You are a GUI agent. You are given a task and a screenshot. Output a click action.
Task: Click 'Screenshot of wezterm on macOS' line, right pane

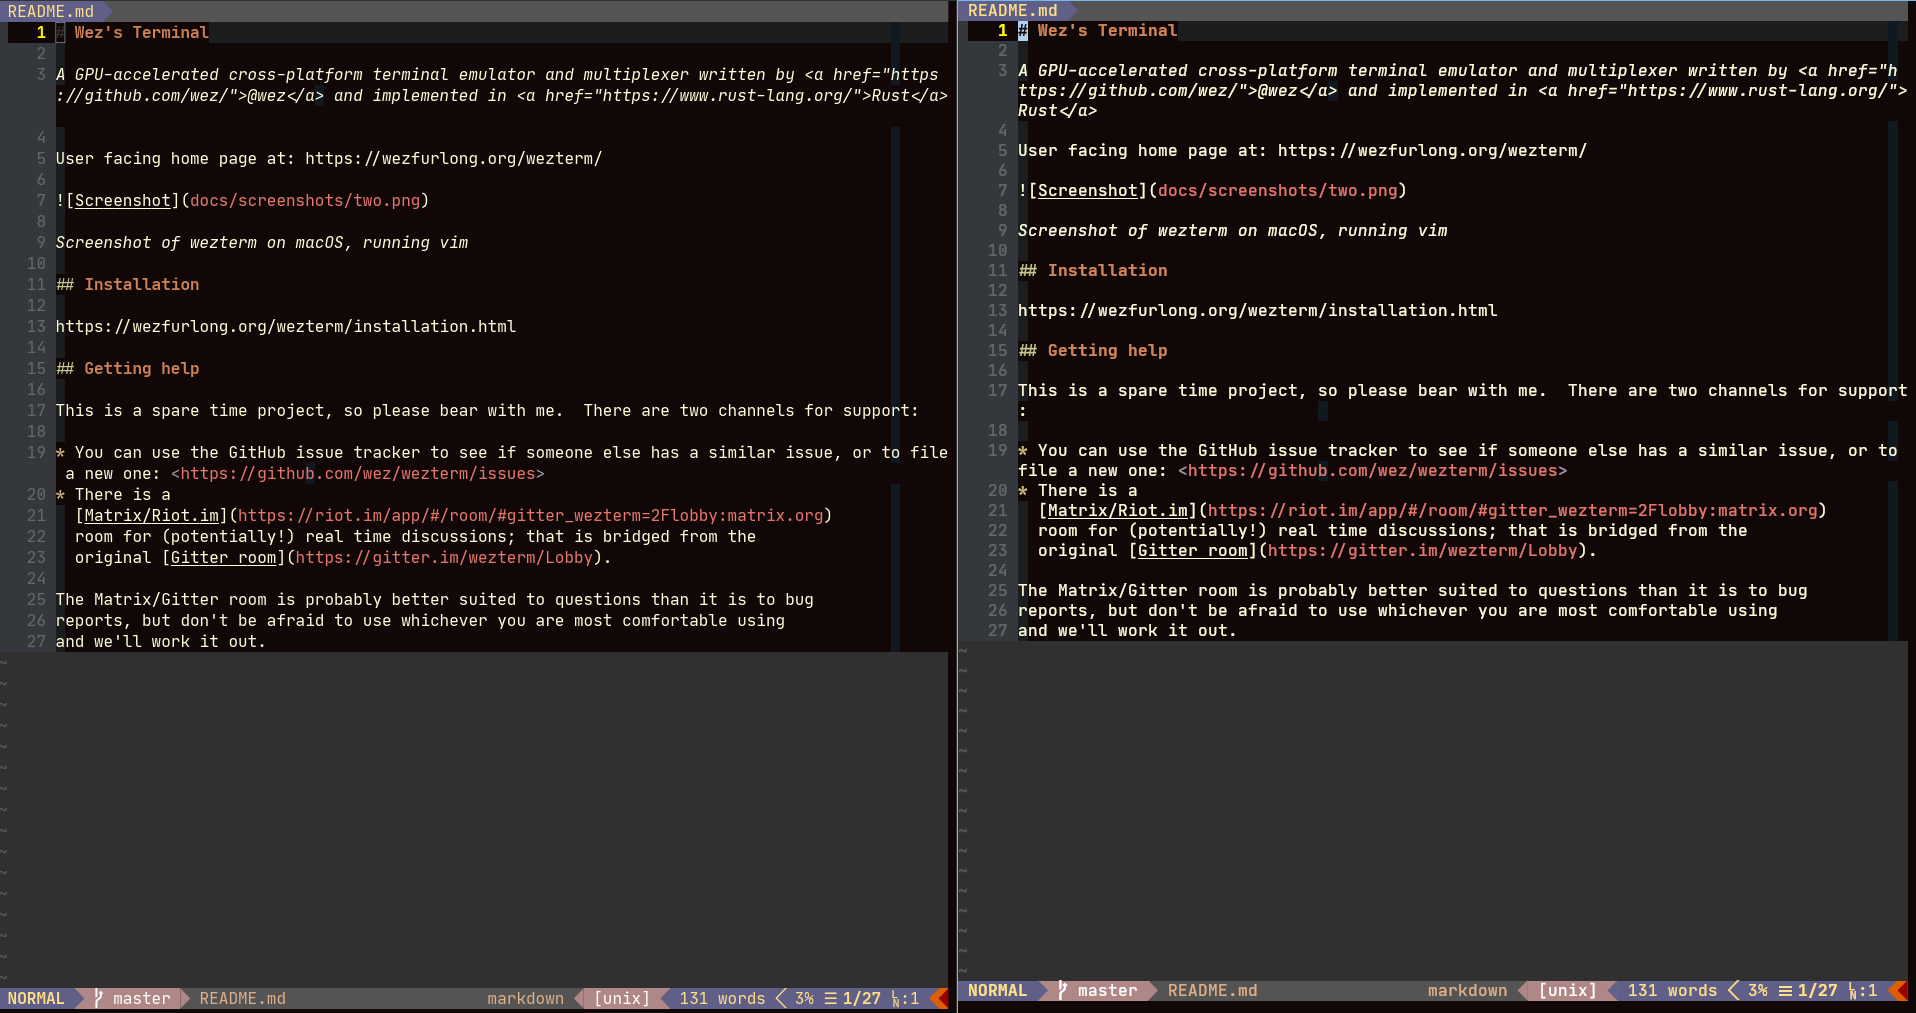[1233, 230]
